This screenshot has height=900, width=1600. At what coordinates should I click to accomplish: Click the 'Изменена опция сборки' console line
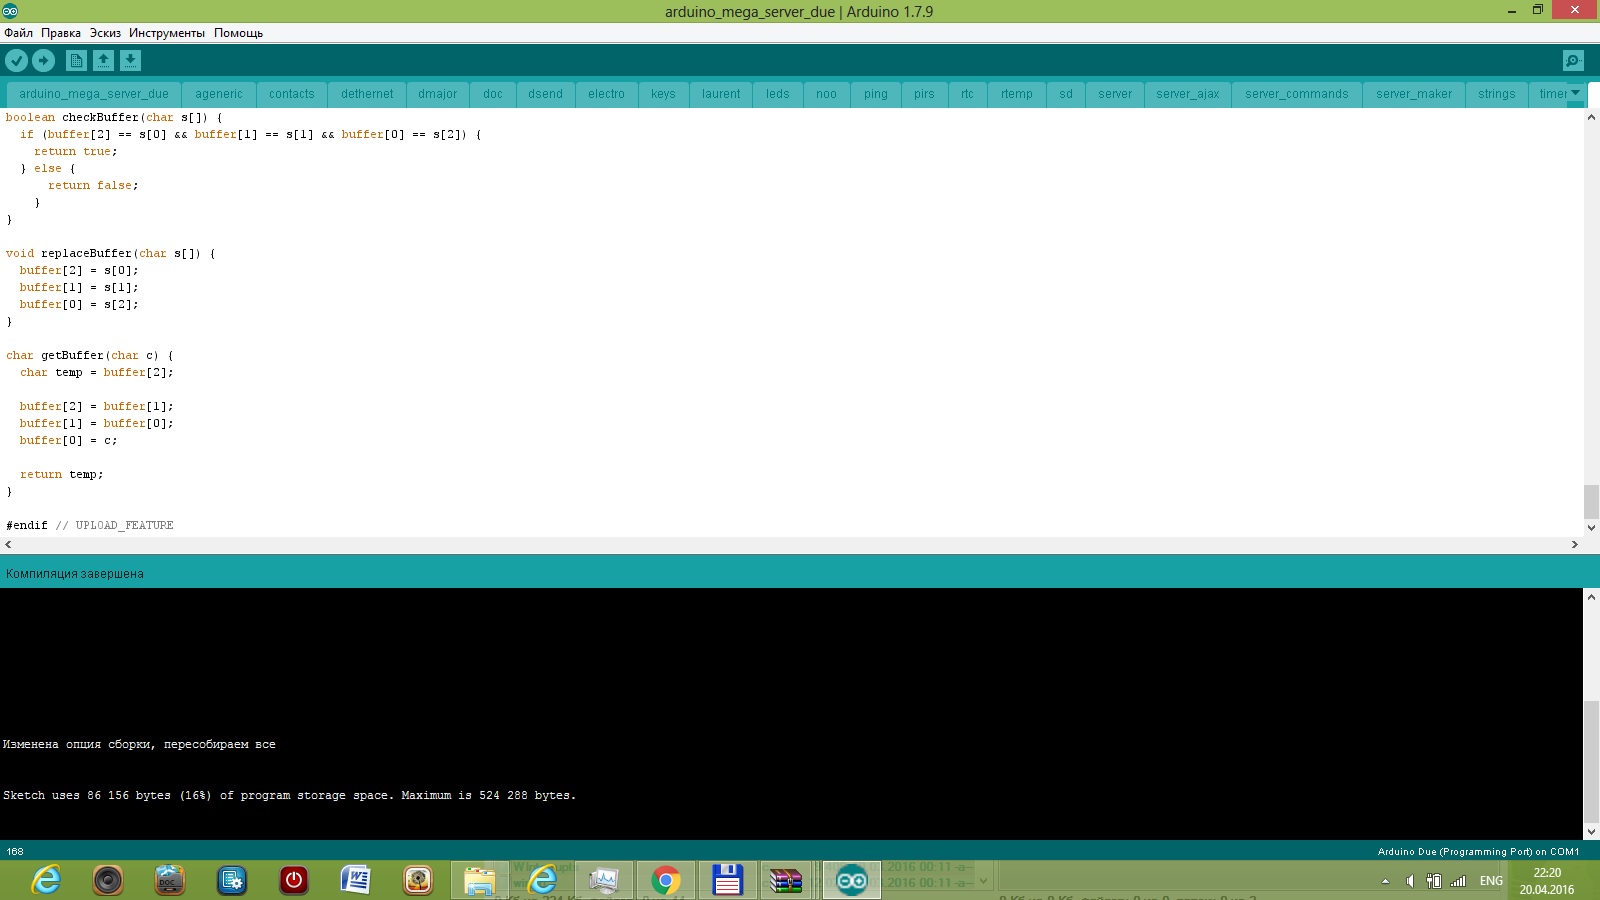(x=139, y=745)
